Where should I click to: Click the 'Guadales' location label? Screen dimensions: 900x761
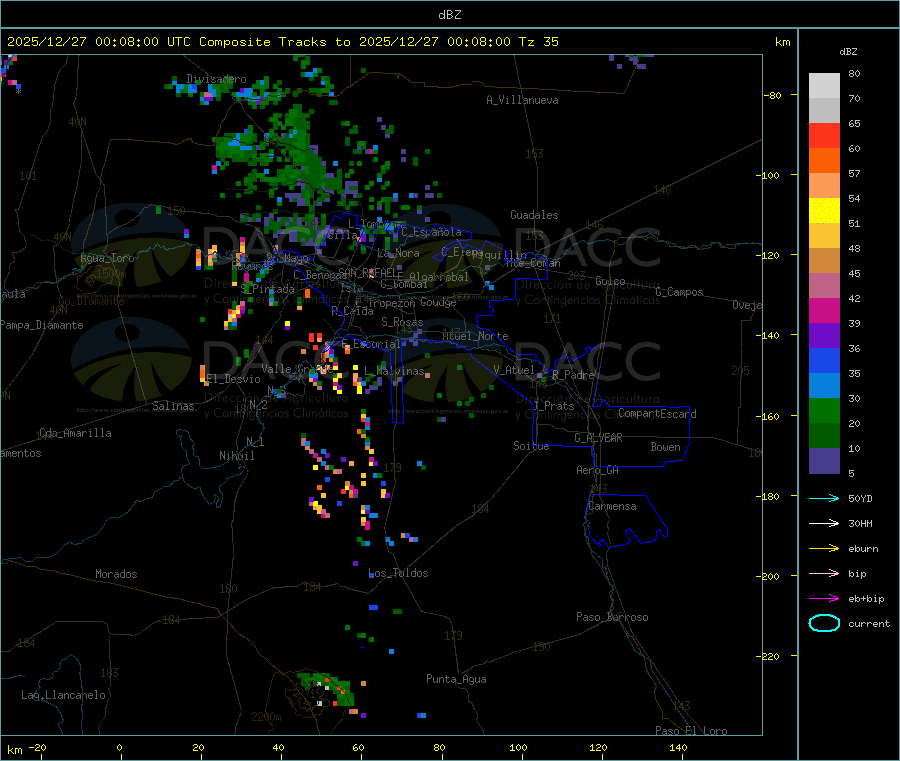point(534,215)
